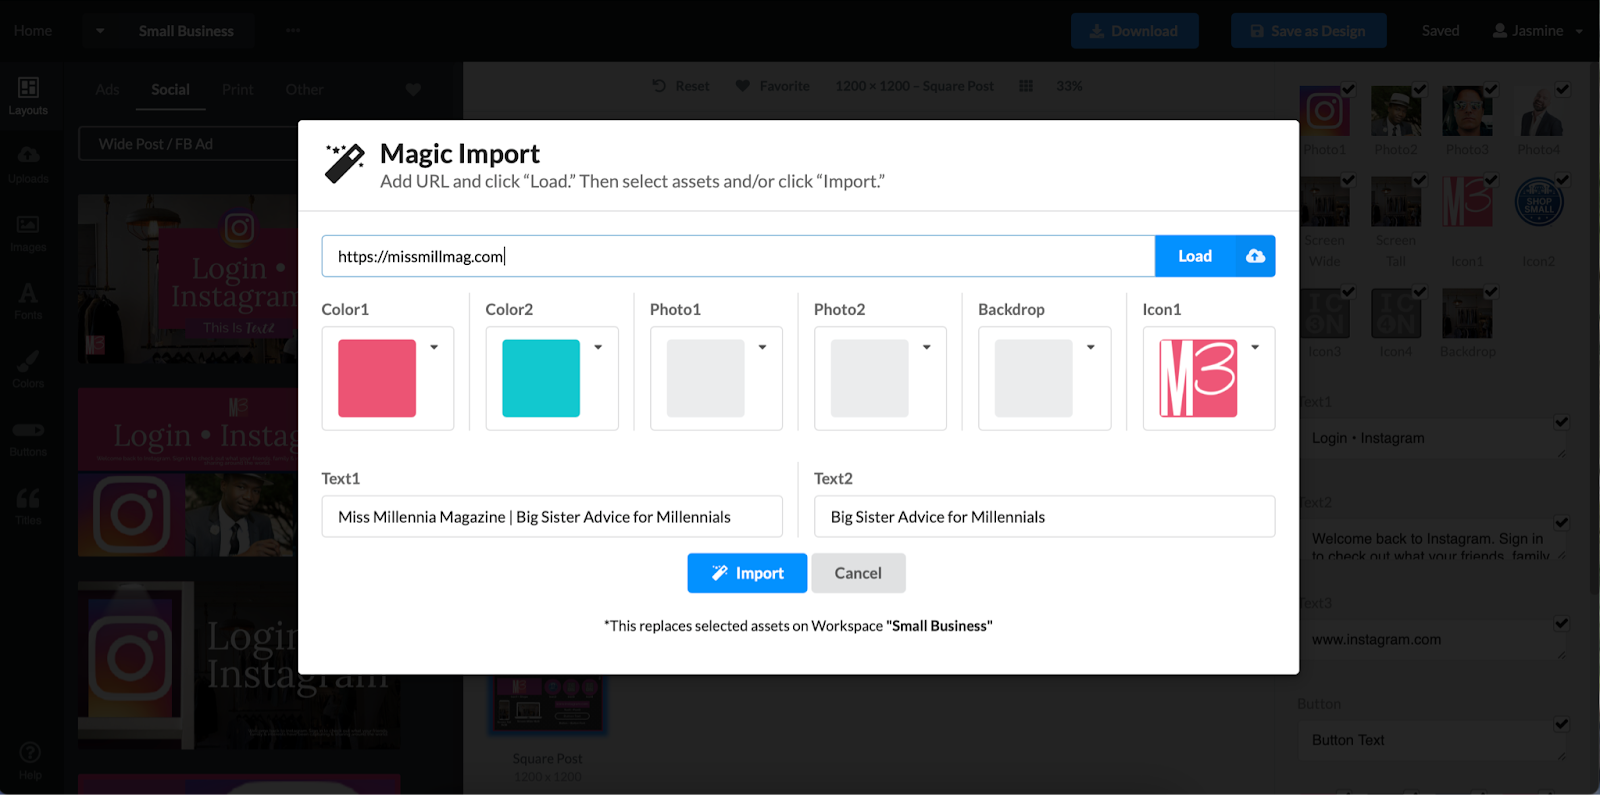The width and height of the screenshot is (1600, 795).
Task: Switch to the Social tab
Action: point(170,90)
